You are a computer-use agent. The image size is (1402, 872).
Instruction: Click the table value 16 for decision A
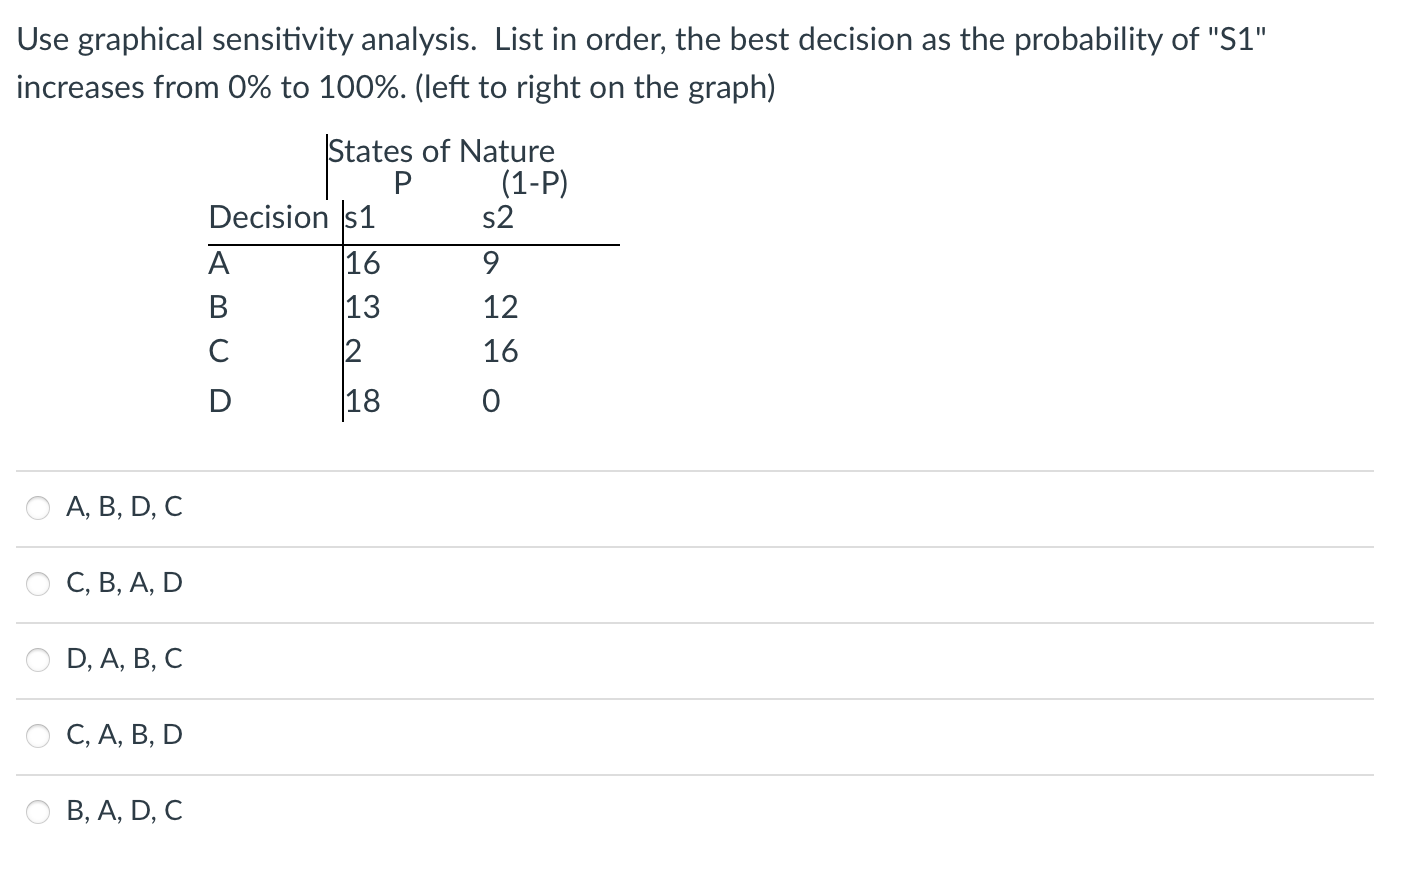[364, 263]
